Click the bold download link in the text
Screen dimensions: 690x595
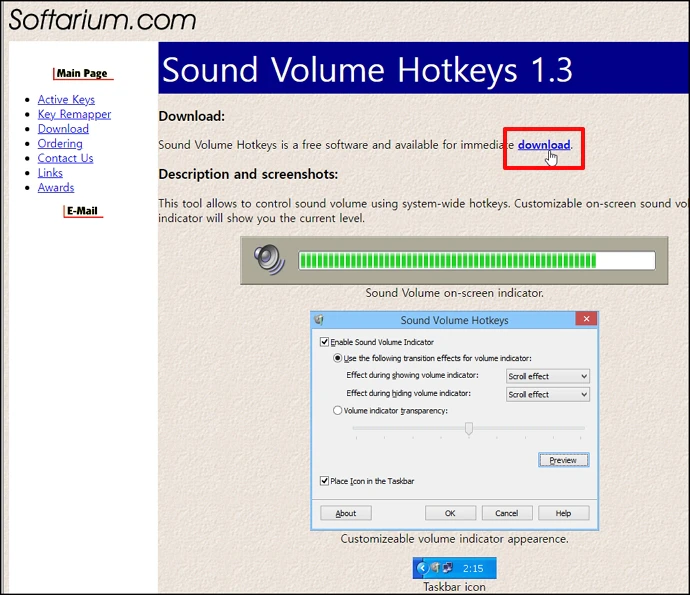click(x=544, y=145)
